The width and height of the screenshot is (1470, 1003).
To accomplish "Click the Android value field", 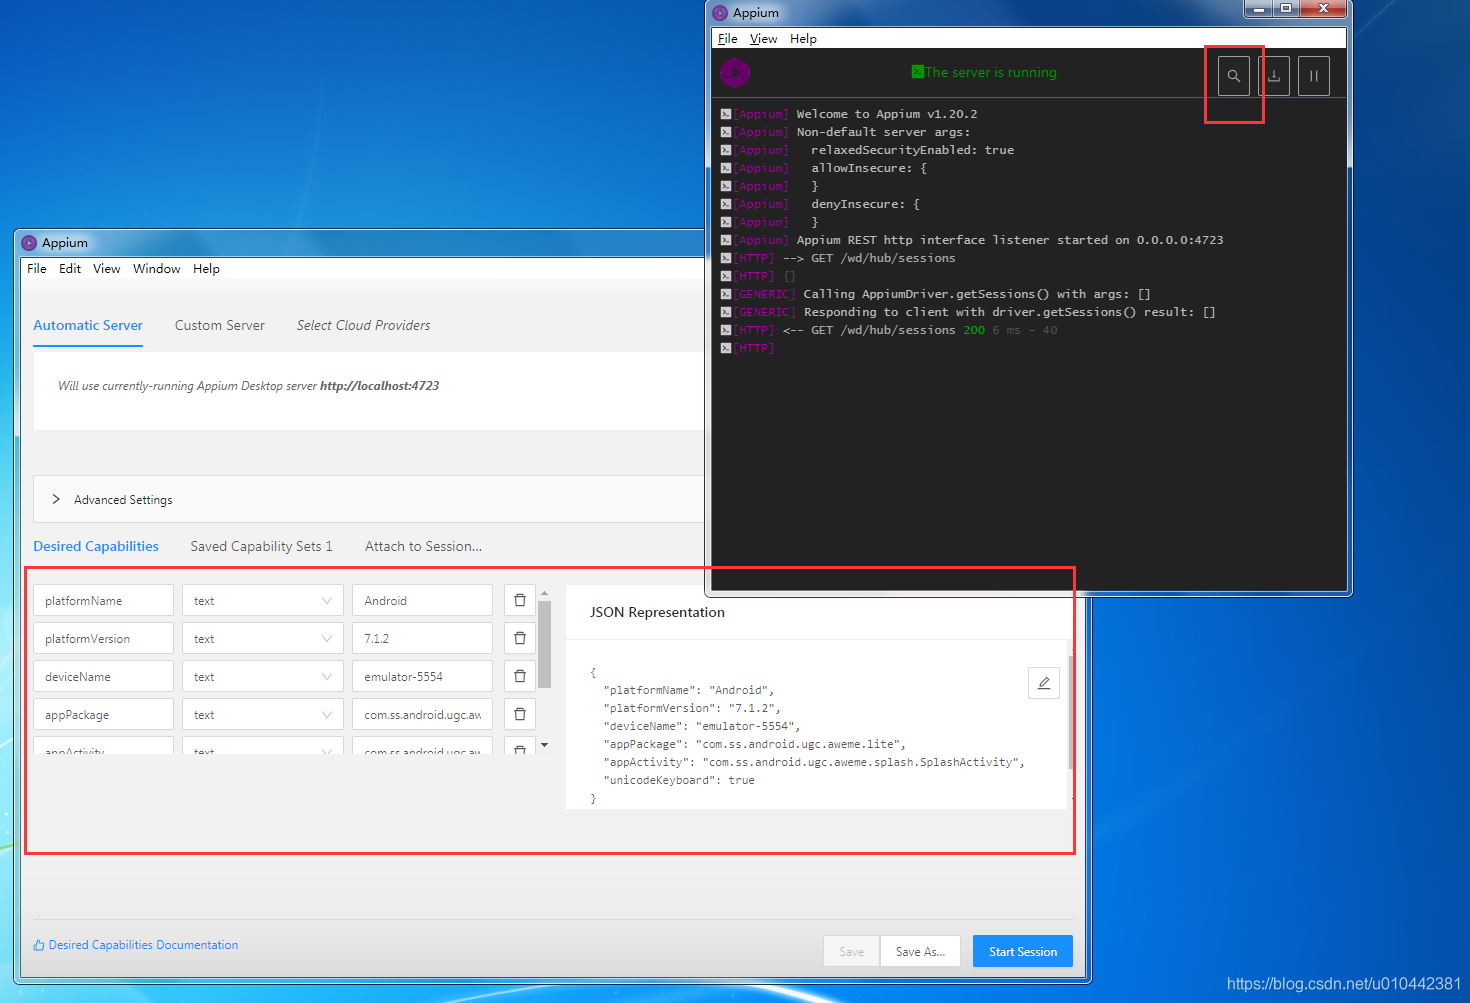I will (422, 600).
